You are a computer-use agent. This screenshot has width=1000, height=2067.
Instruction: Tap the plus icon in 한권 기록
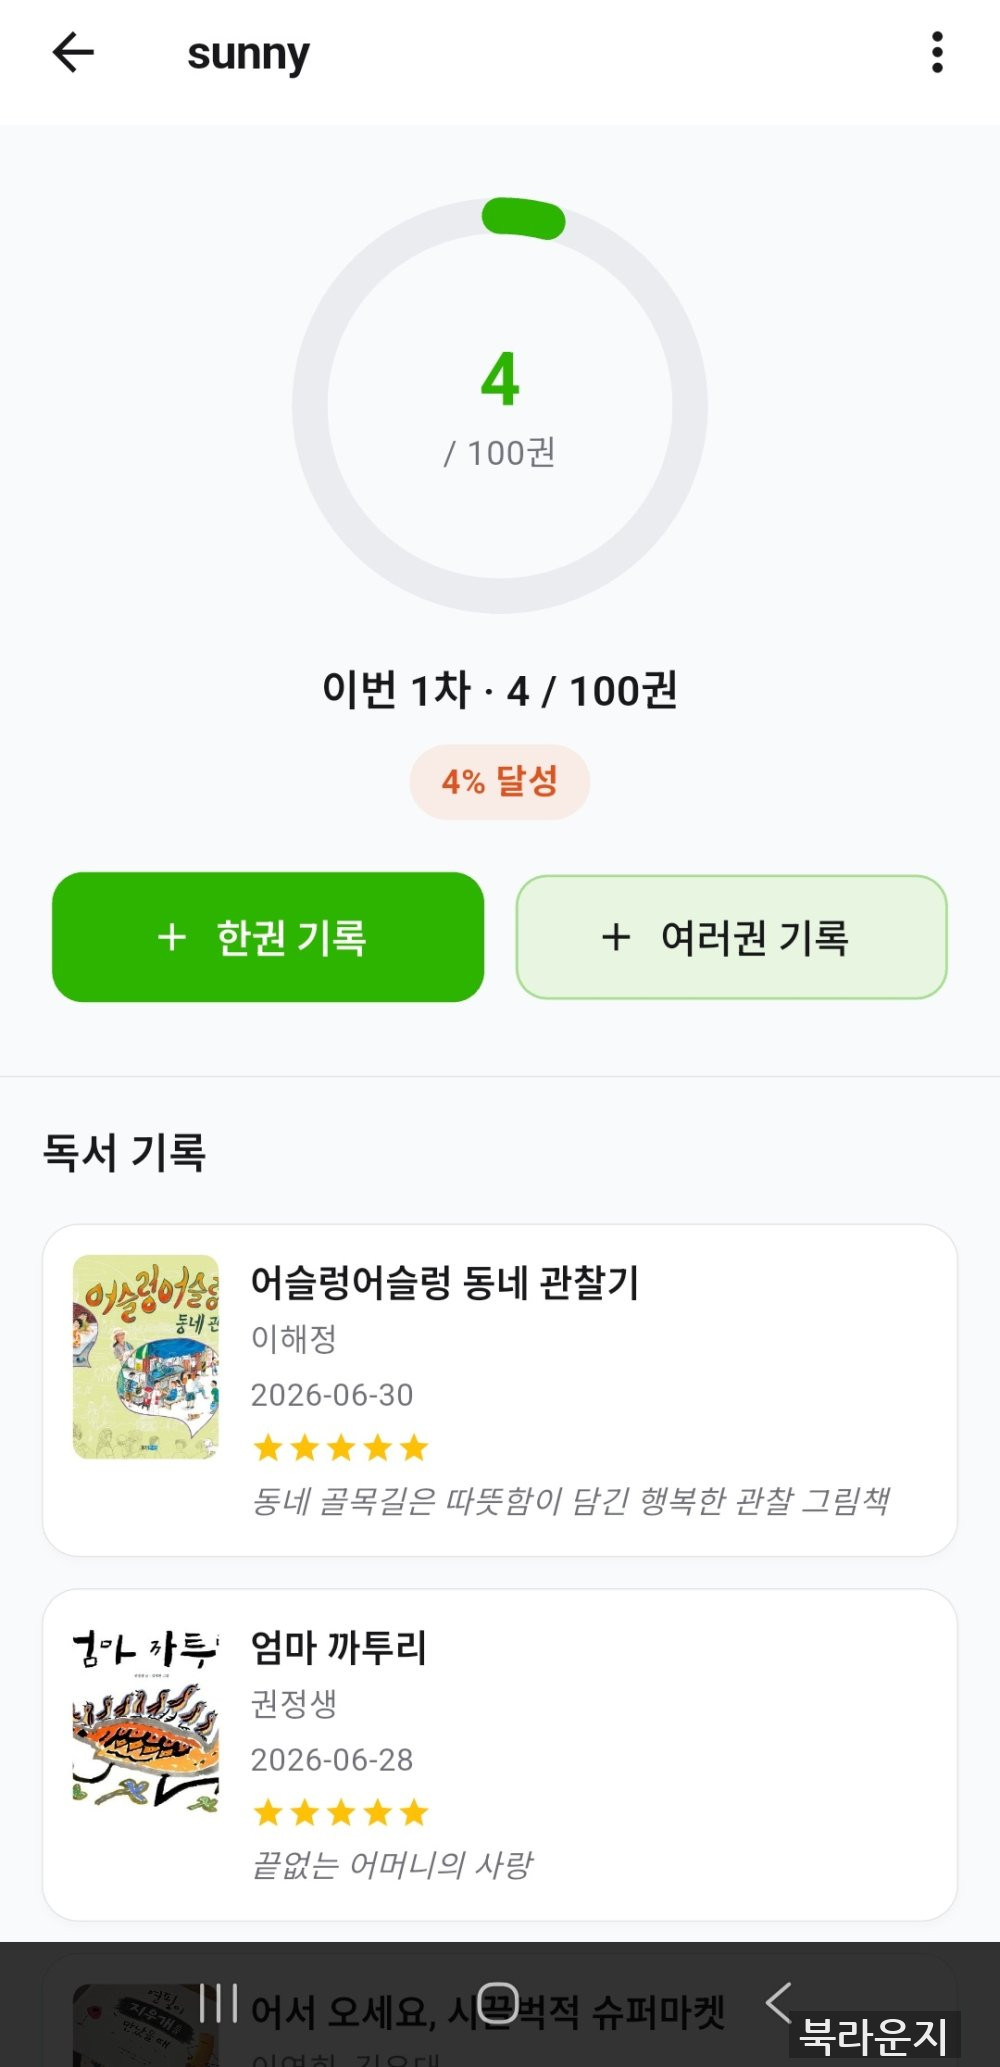172,937
